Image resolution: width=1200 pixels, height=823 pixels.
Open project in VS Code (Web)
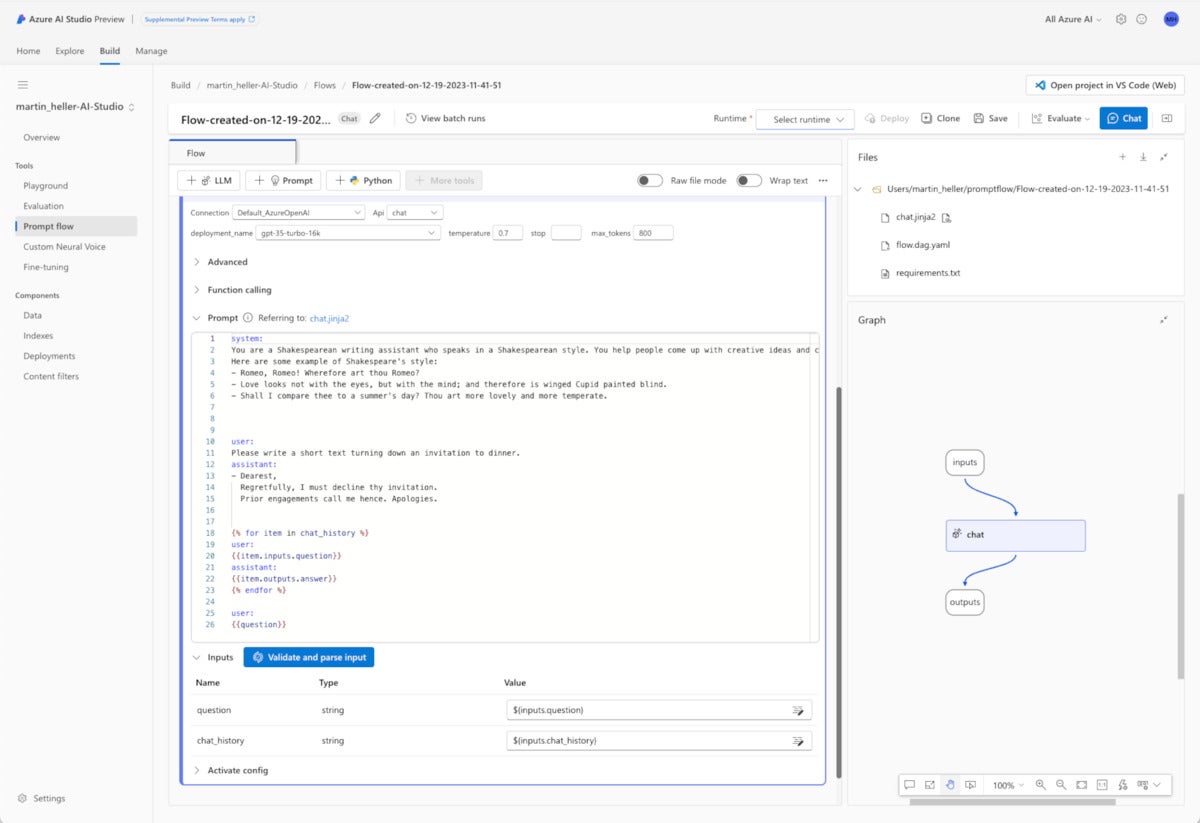(1105, 85)
